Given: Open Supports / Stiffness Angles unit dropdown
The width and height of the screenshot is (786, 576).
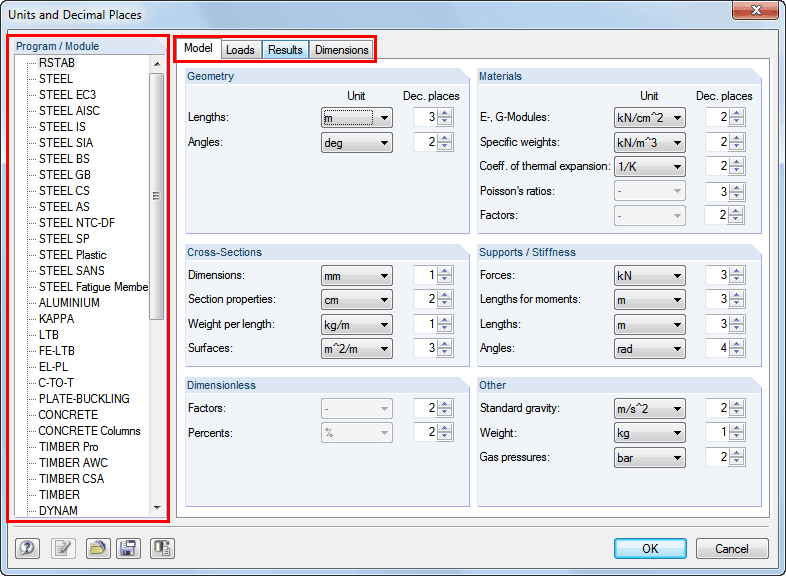Looking at the screenshot, I should pyautogui.click(x=650, y=348).
